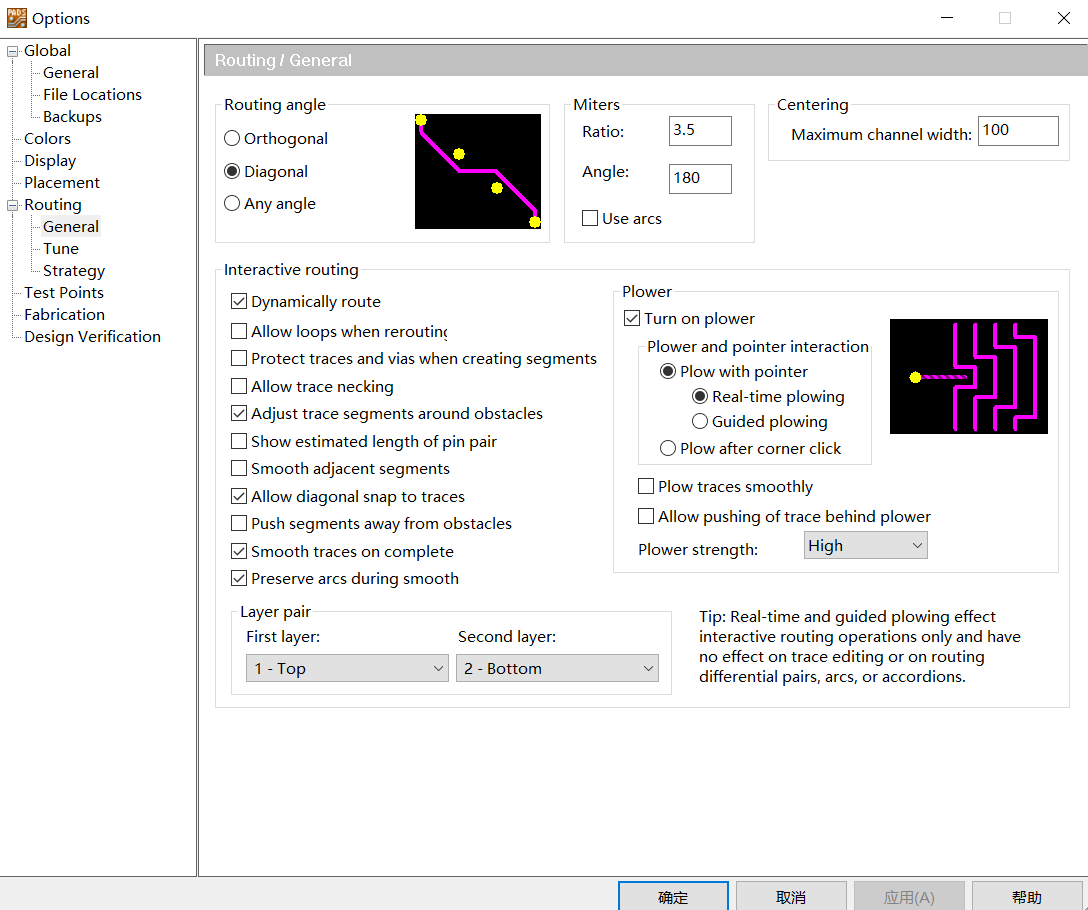Select Real-time plowing option

(700, 396)
